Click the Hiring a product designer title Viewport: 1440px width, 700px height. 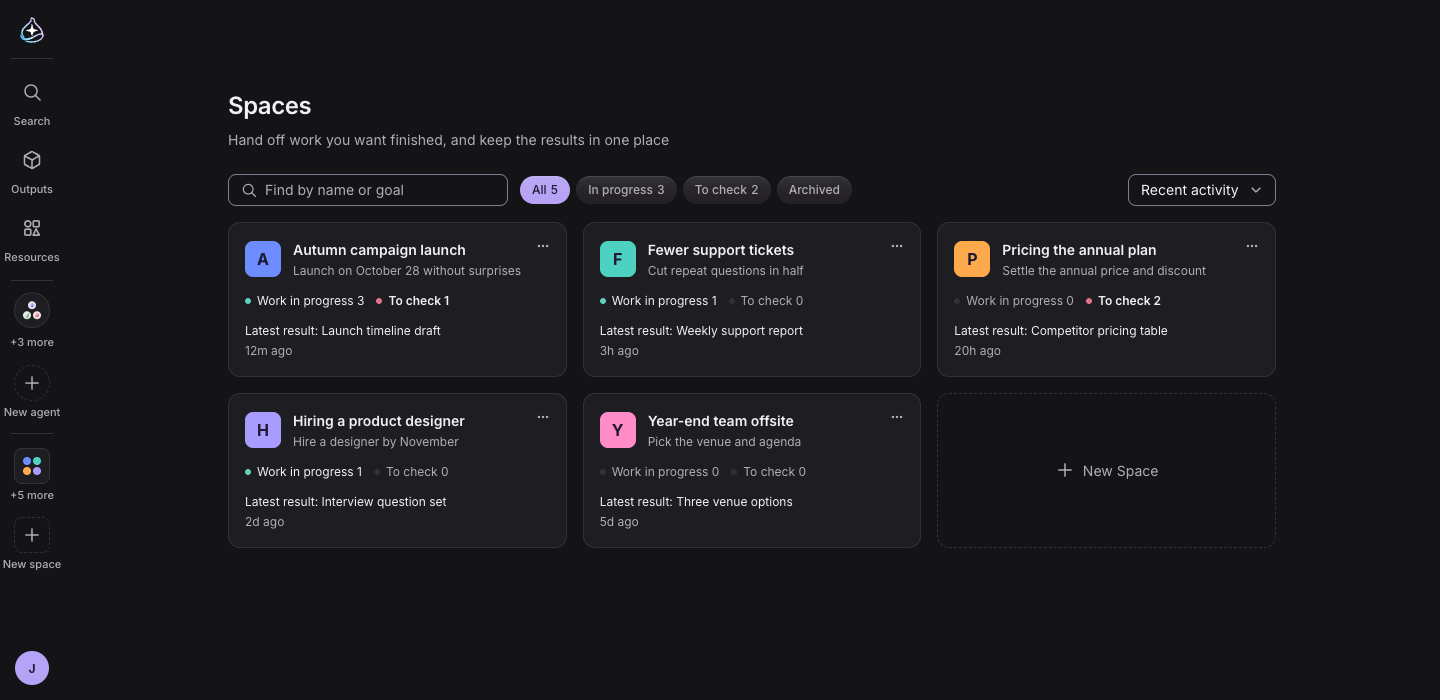(379, 421)
